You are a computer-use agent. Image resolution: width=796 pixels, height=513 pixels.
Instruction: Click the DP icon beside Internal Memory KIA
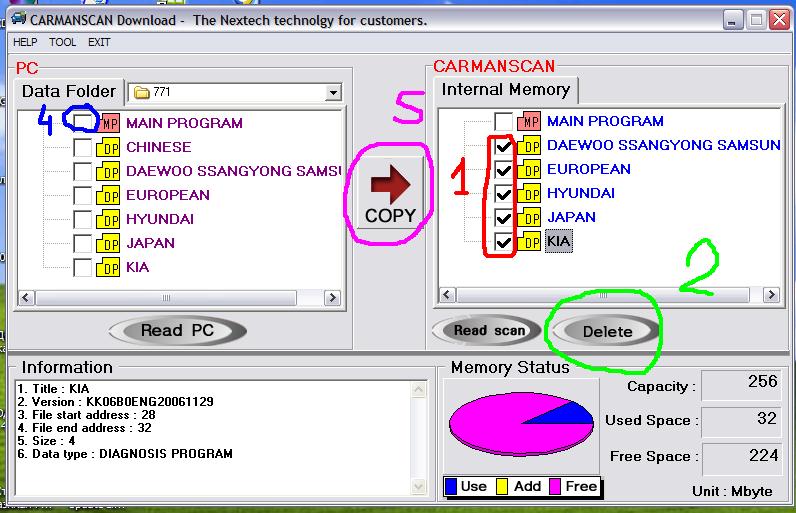point(529,242)
